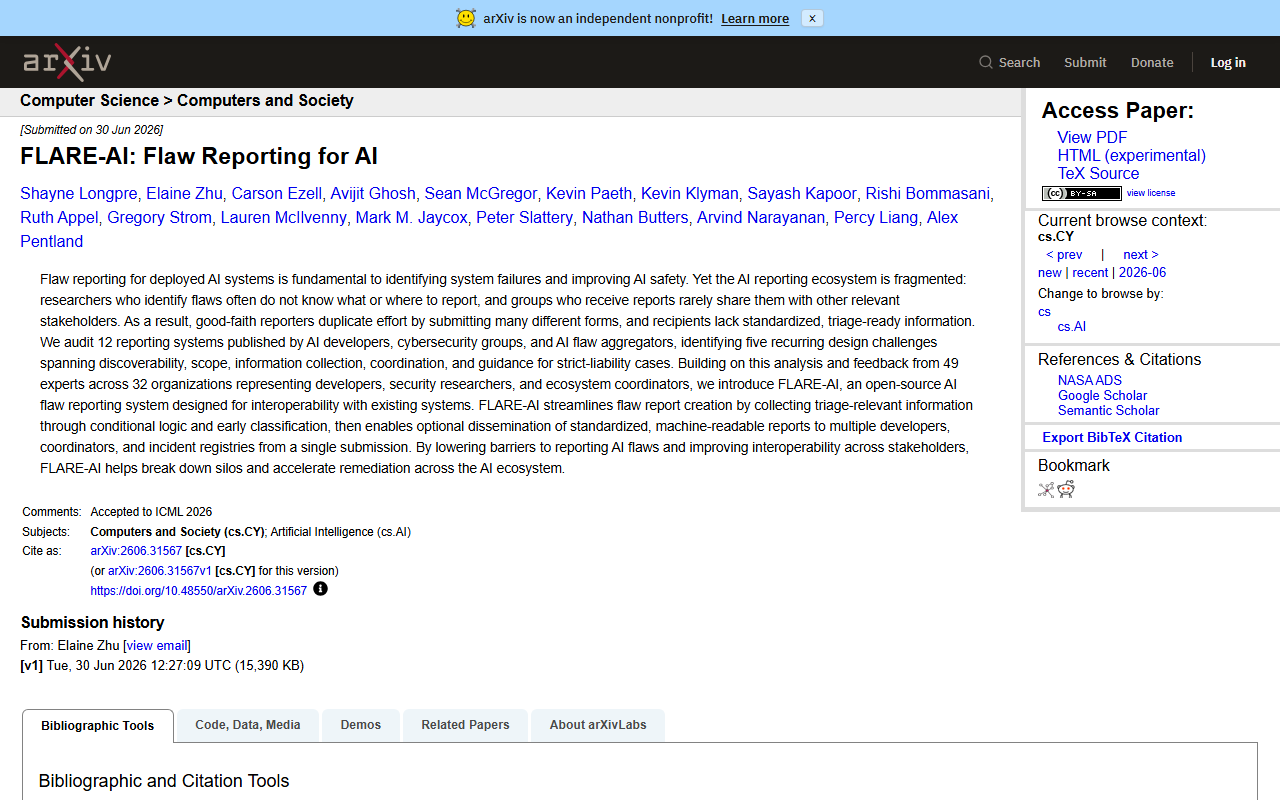The width and height of the screenshot is (1280, 800).
Task: Click the smiley icon in the banner
Action: click(x=466, y=18)
